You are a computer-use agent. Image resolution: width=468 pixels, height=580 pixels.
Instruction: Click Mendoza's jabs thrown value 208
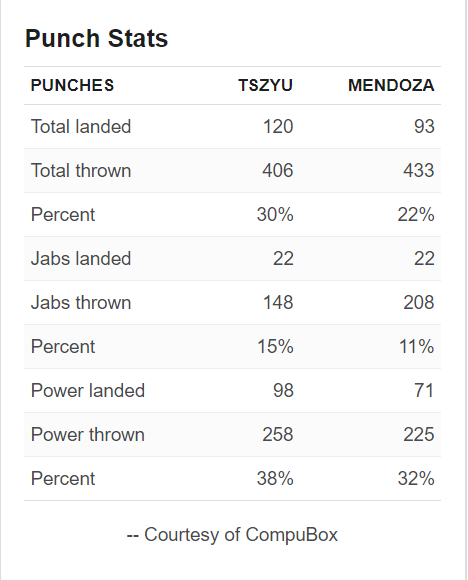click(x=418, y=302)
